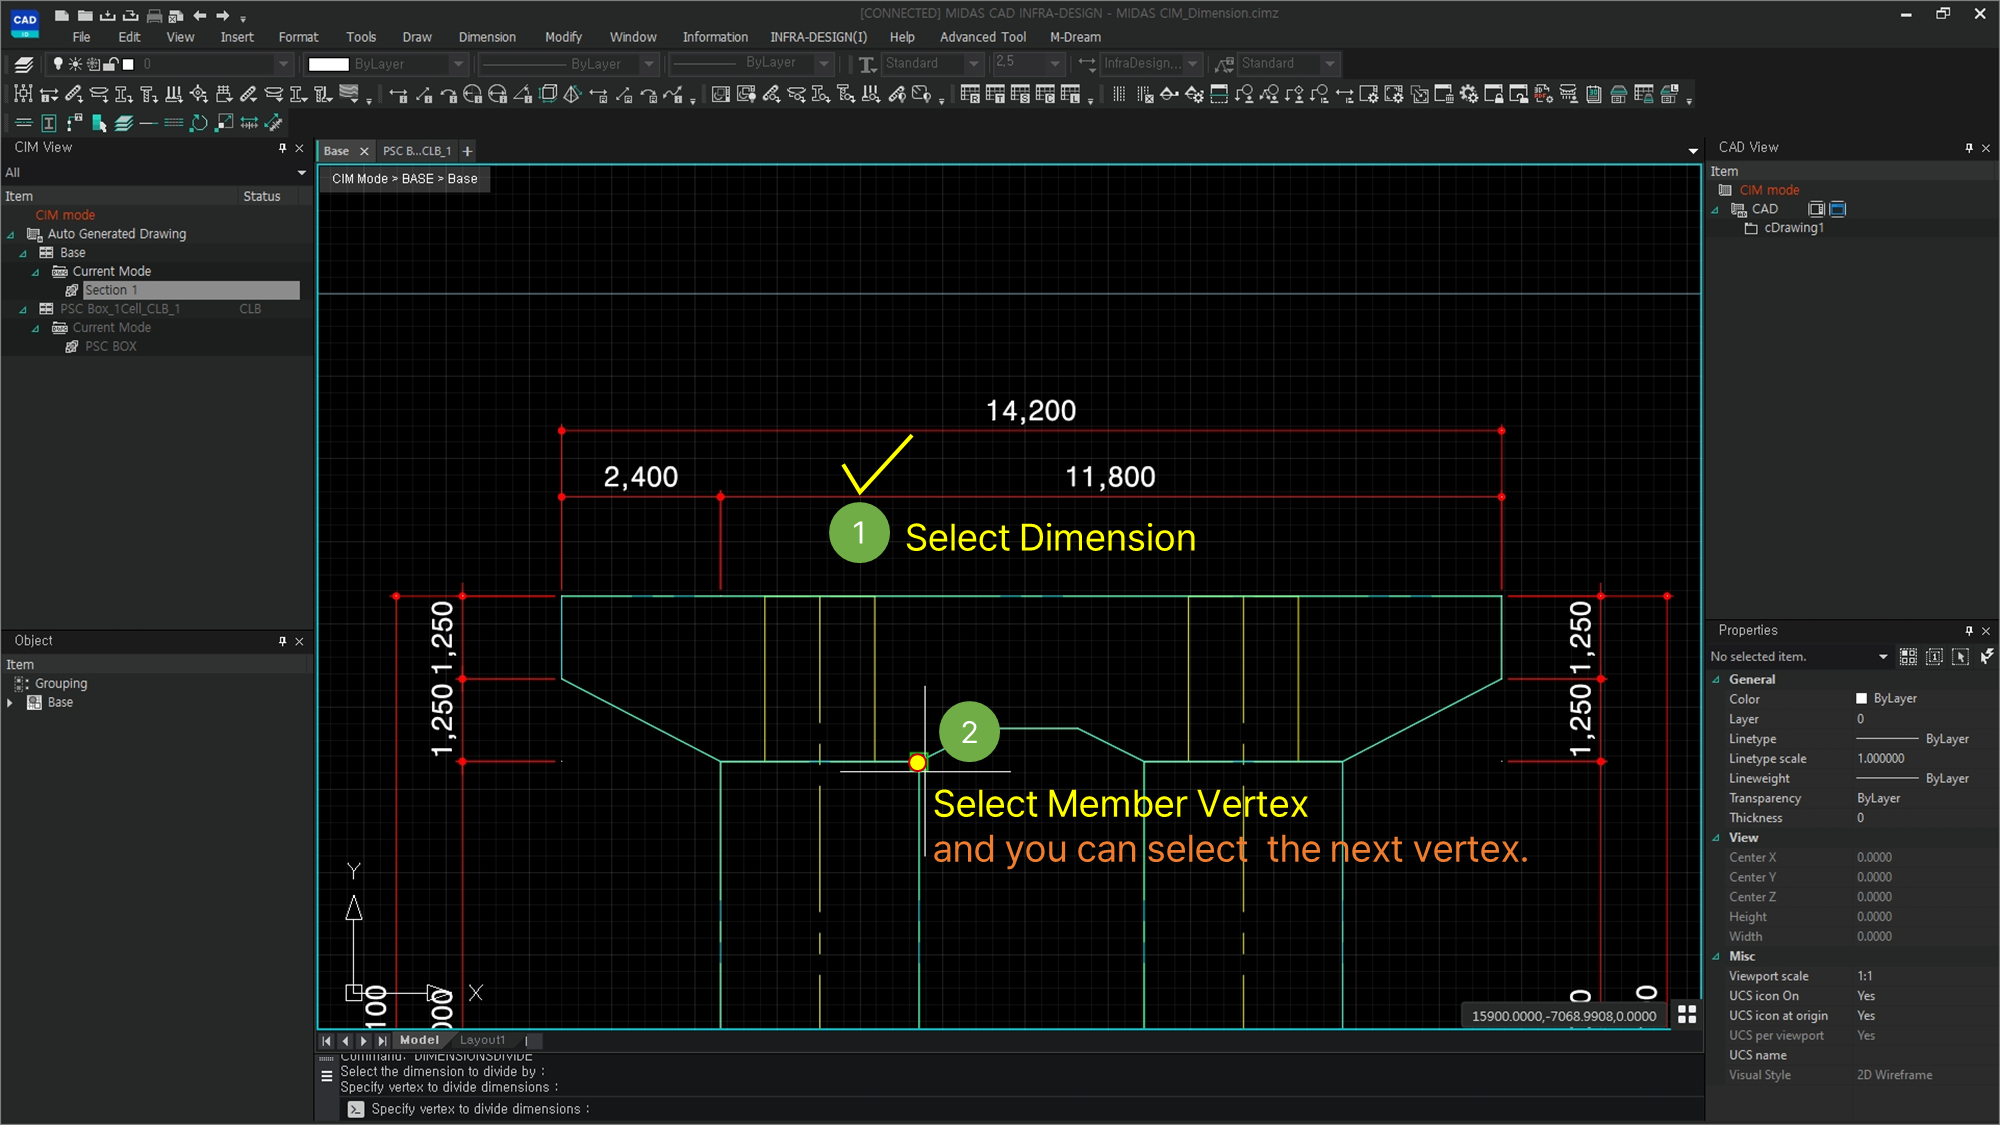This screenshot has width=2000, height=1125.
Task: Click the Undo arrow icon
Action: [200, 15]
